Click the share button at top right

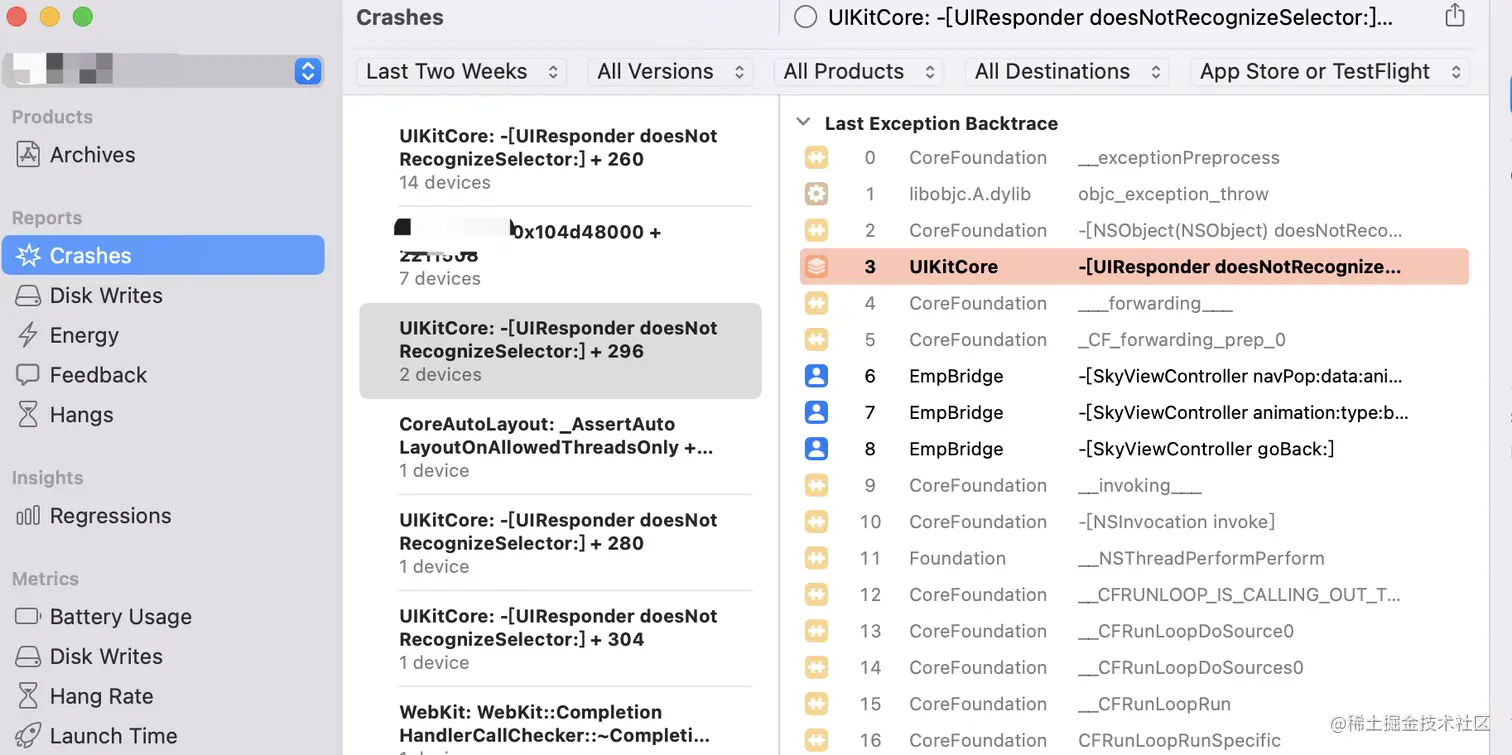1455,16
